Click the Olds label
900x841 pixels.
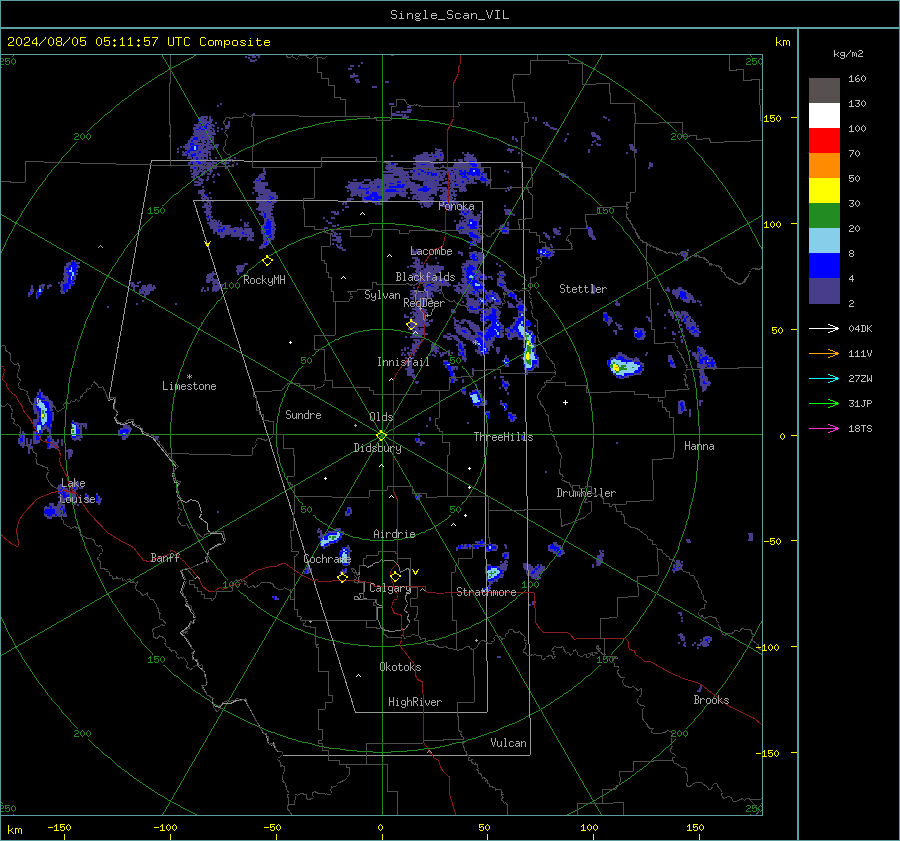381,417
